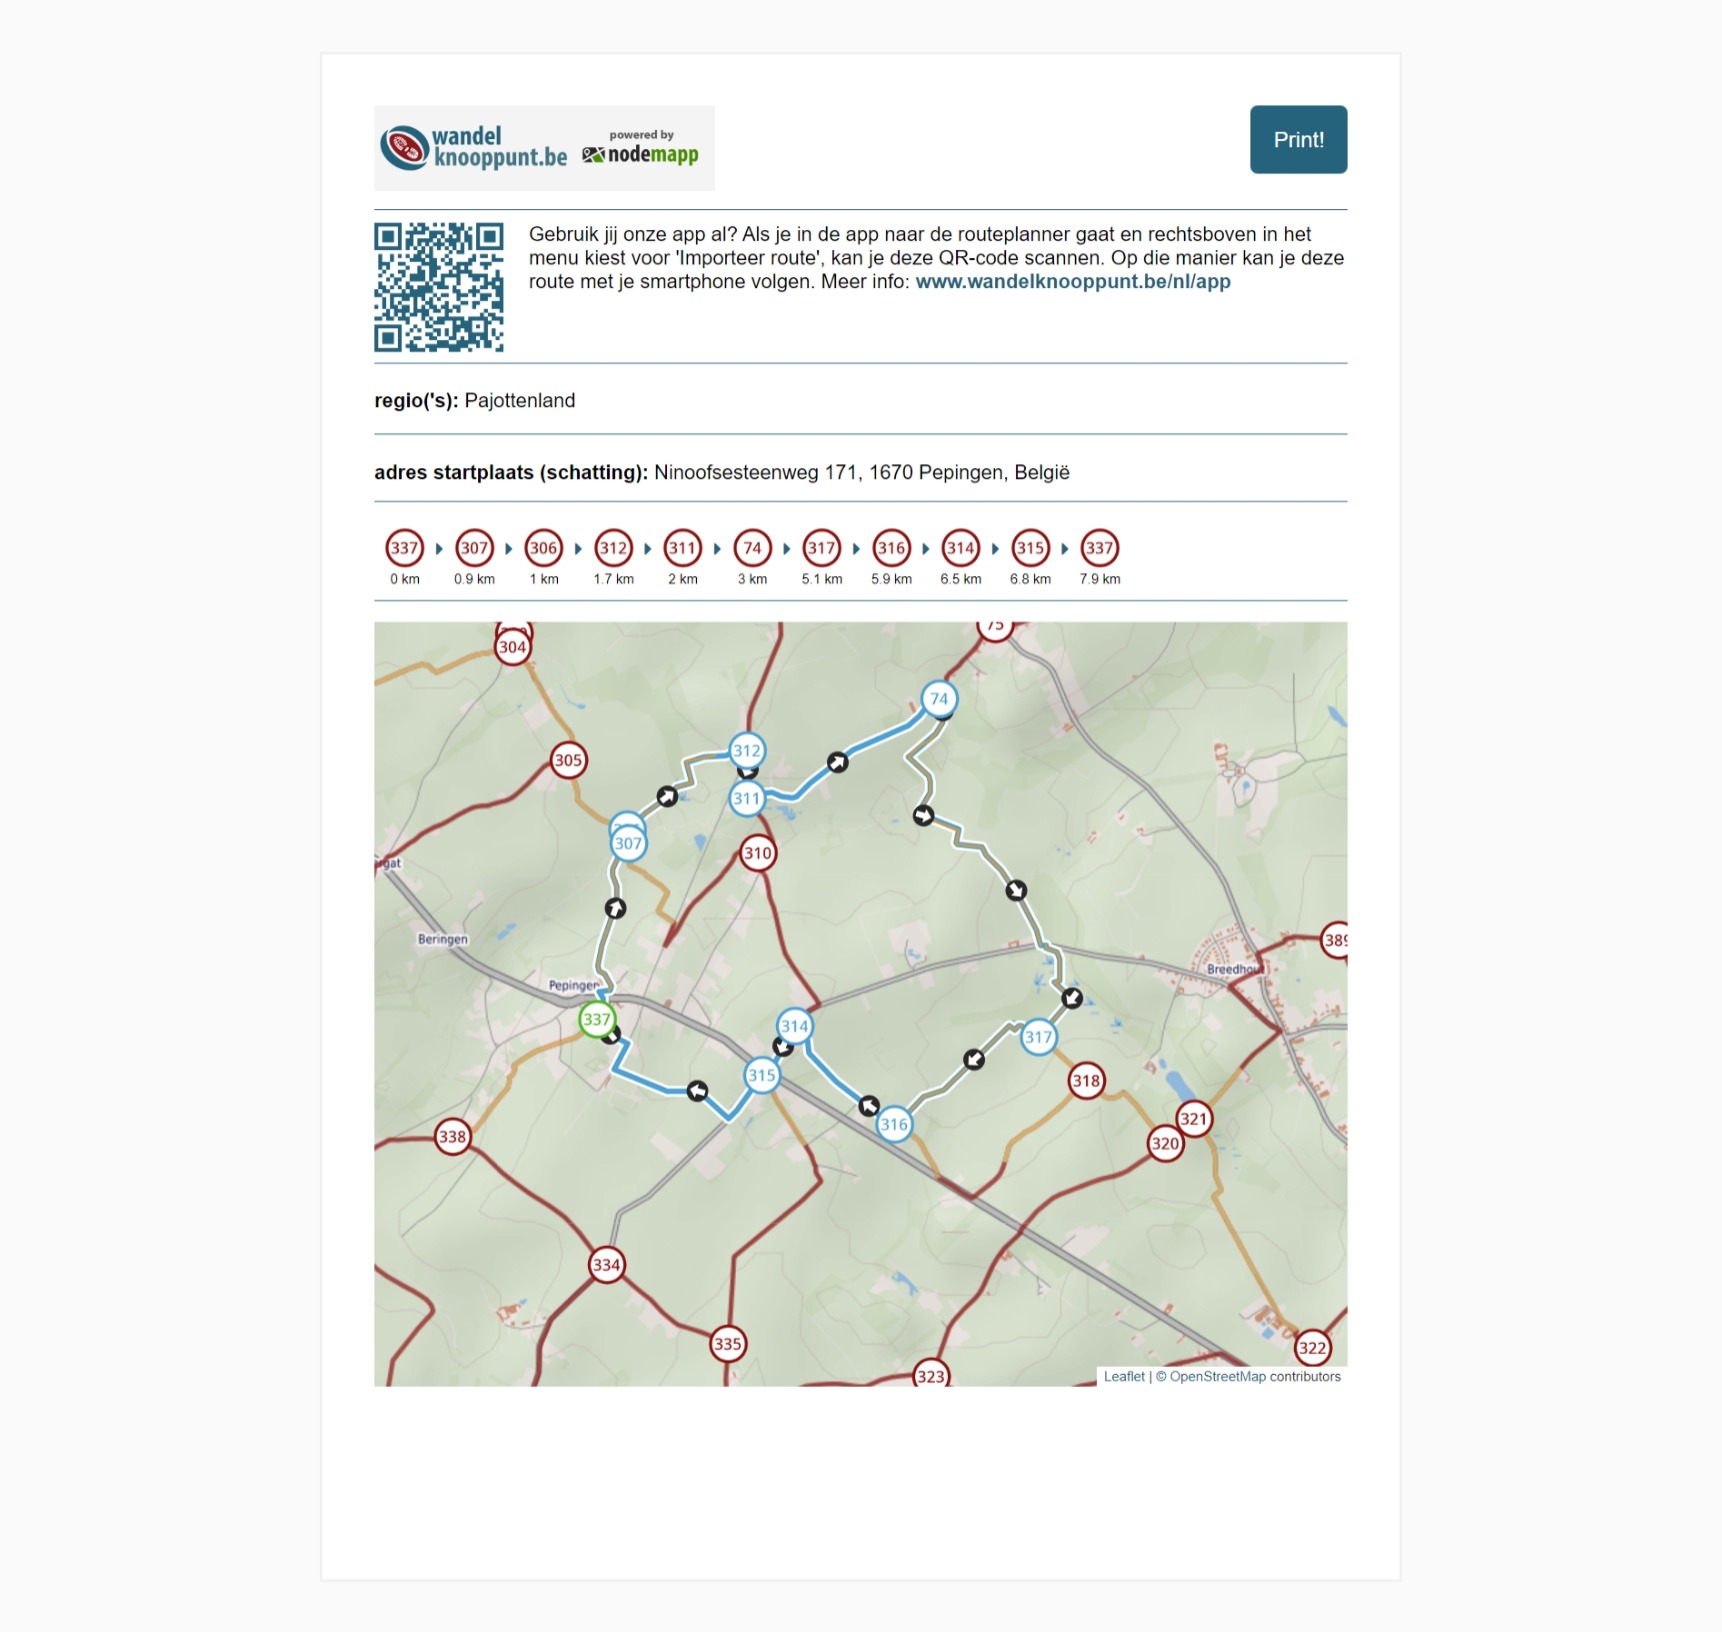This screenshot has width=1722, height=1632.
Task: Click red map marker 304
Action: pos(512,647)
